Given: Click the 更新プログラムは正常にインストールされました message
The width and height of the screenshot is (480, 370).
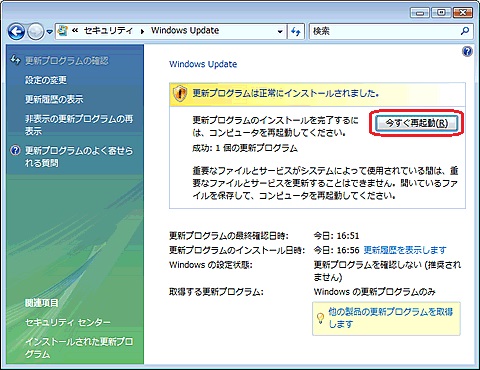Looking at the screenshot, I should tap(286, 93).
